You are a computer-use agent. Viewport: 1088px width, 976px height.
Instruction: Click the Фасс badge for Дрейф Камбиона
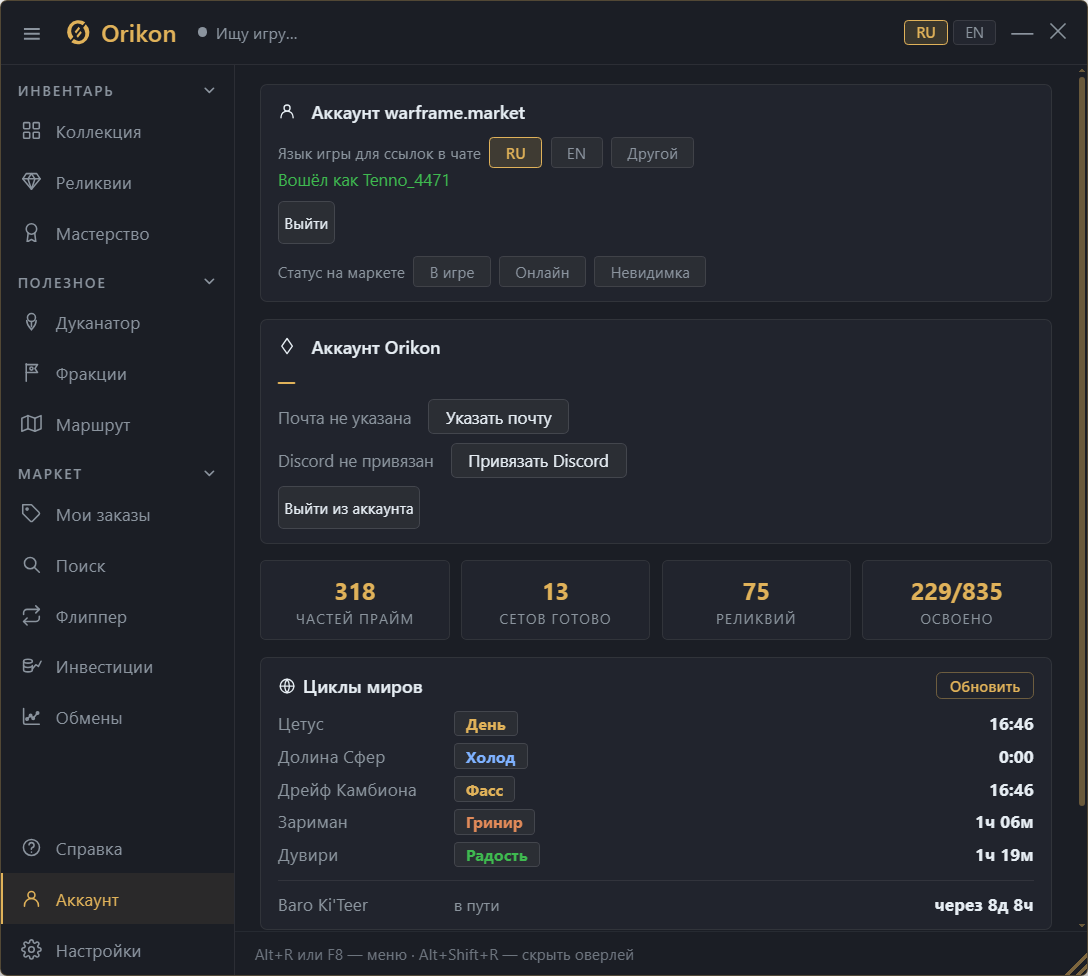coord(484,790)
